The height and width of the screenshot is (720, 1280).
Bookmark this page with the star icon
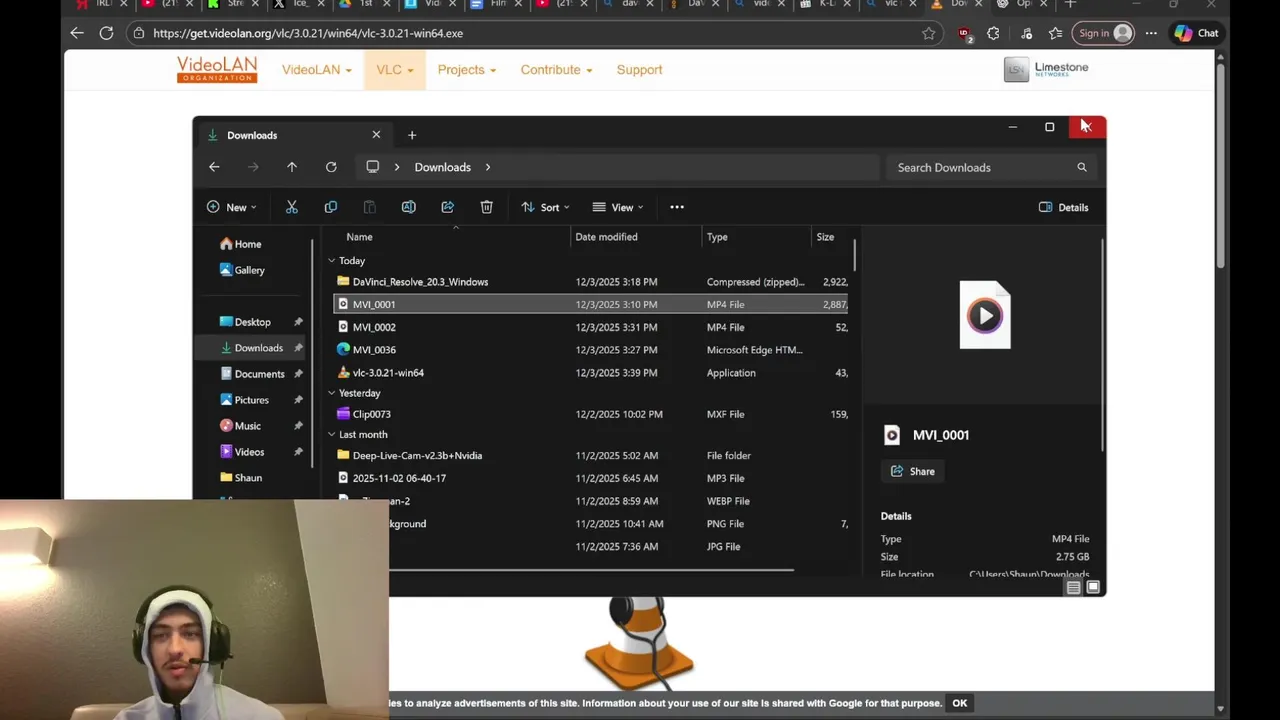928,33
